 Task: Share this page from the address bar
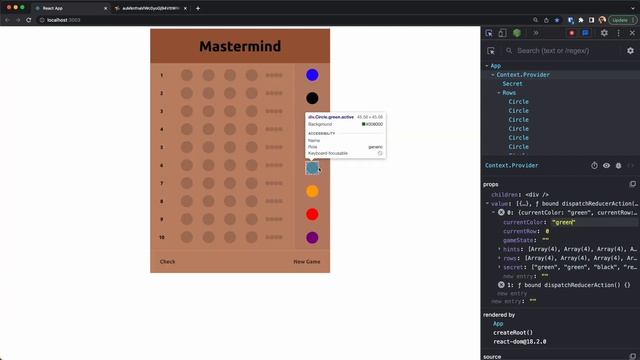pos(547,20)
